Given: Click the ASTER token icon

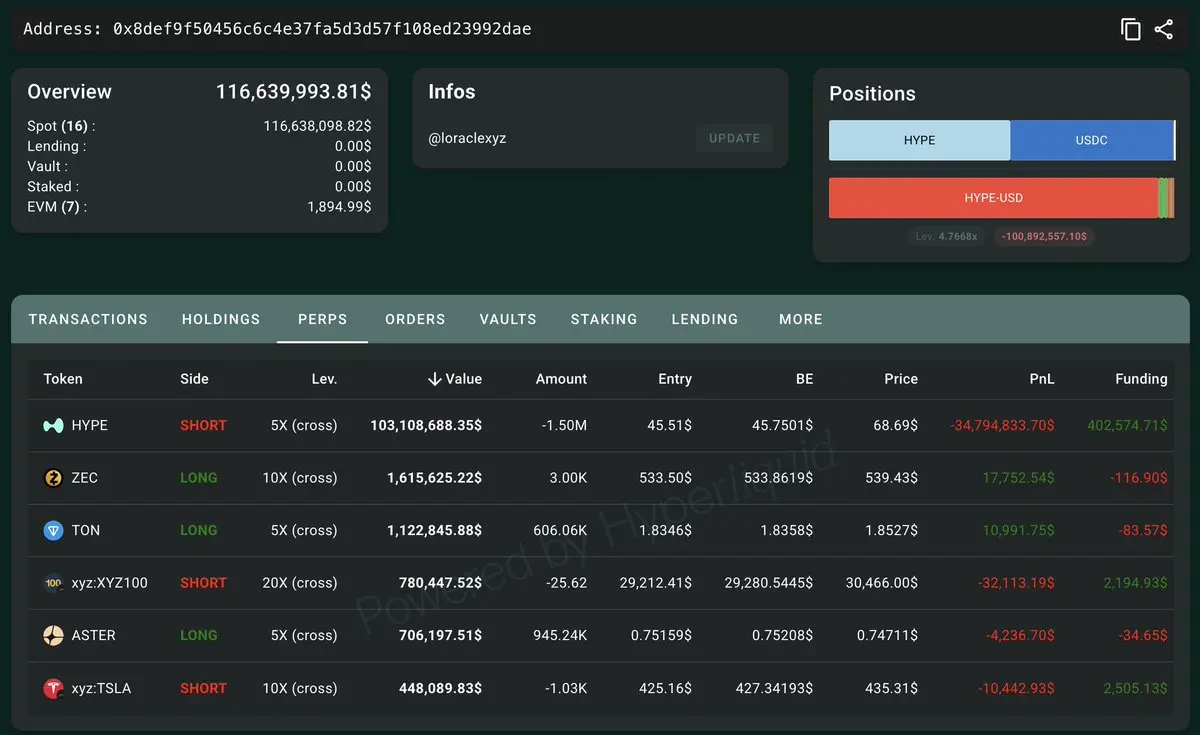Looking at the screenshot, I should [x=54, y=635].
